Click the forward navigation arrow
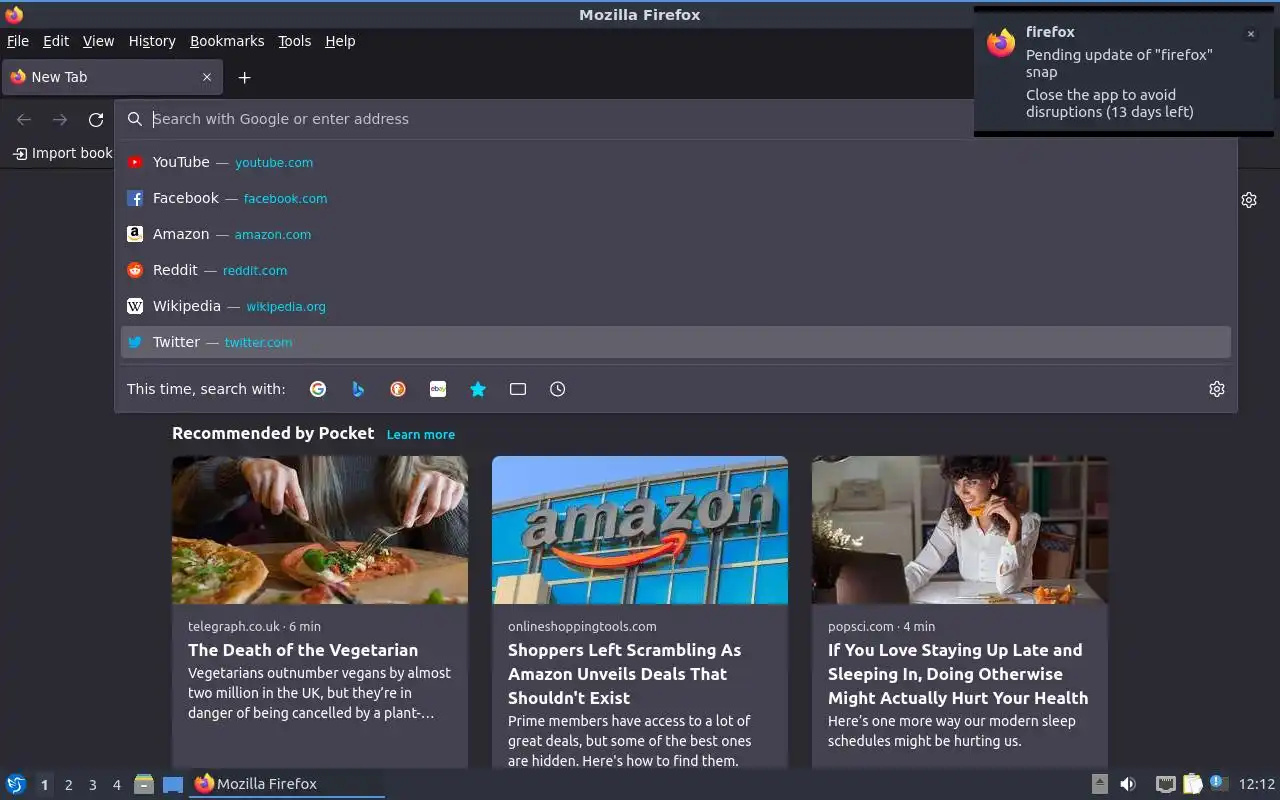 coord(60,119)
